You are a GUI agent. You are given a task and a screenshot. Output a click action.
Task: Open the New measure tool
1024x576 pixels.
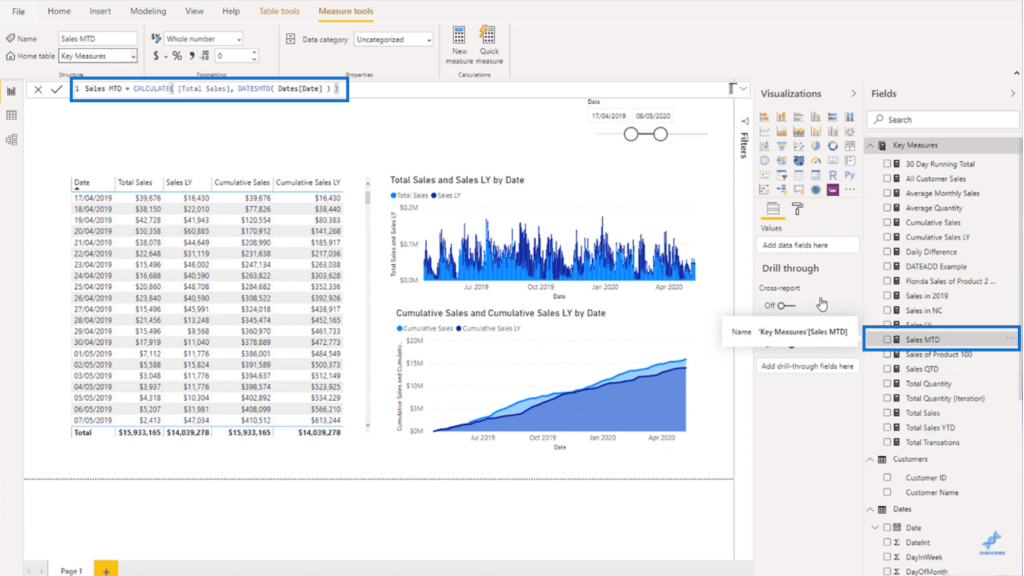click(459, 45)
